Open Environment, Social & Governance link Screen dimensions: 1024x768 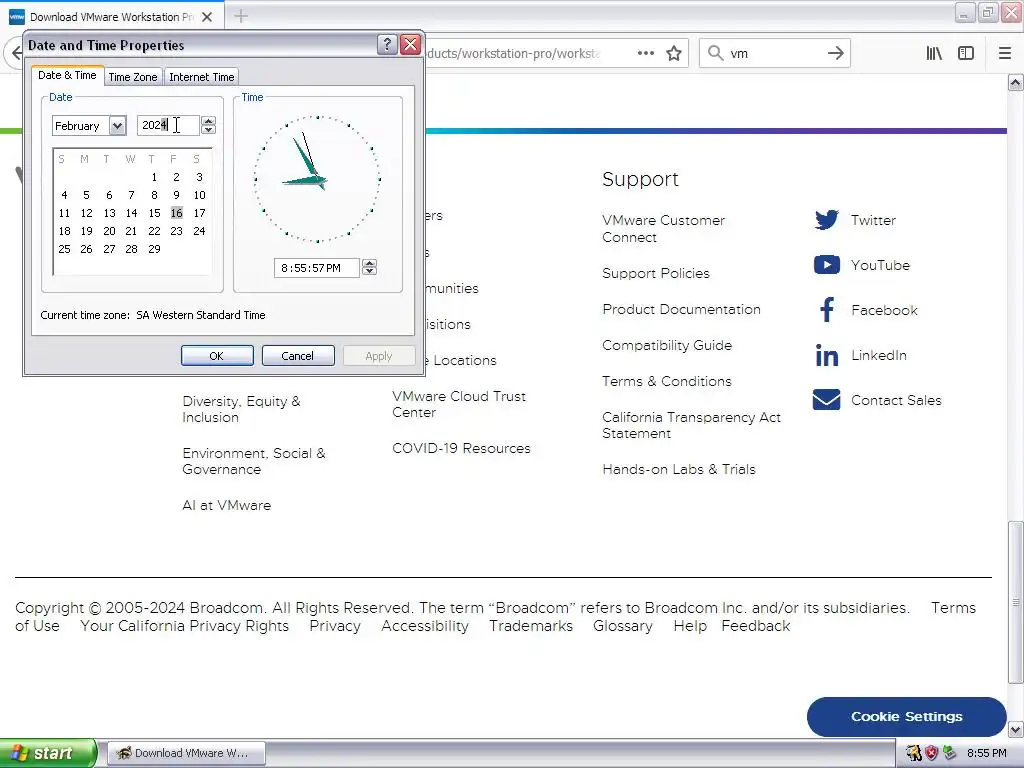(x=253, y=461)
